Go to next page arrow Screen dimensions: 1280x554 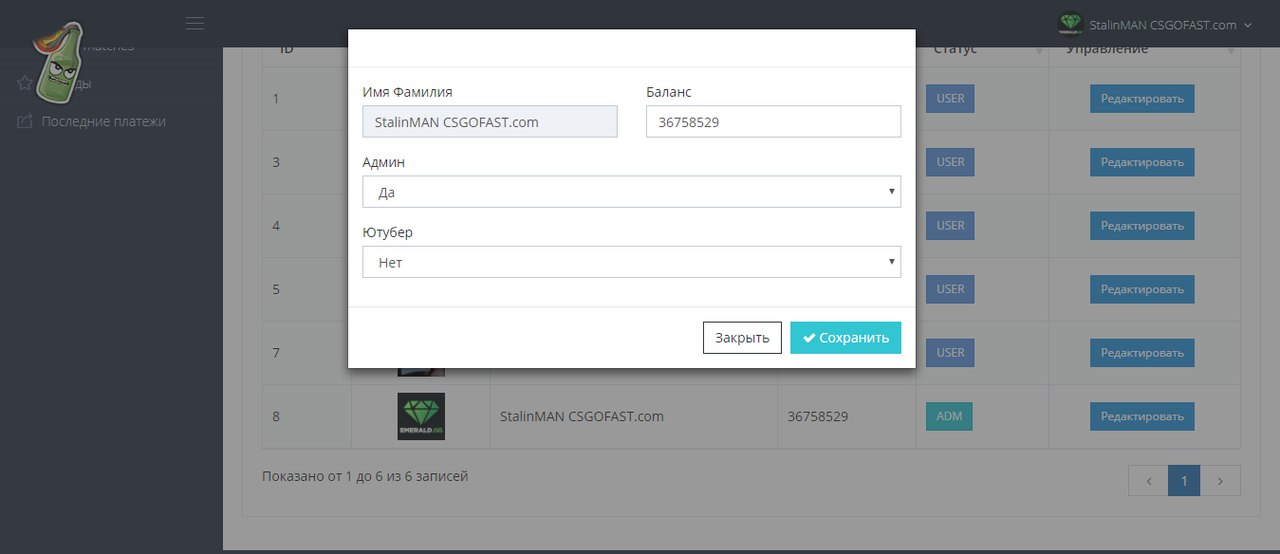coord(1220,481)
